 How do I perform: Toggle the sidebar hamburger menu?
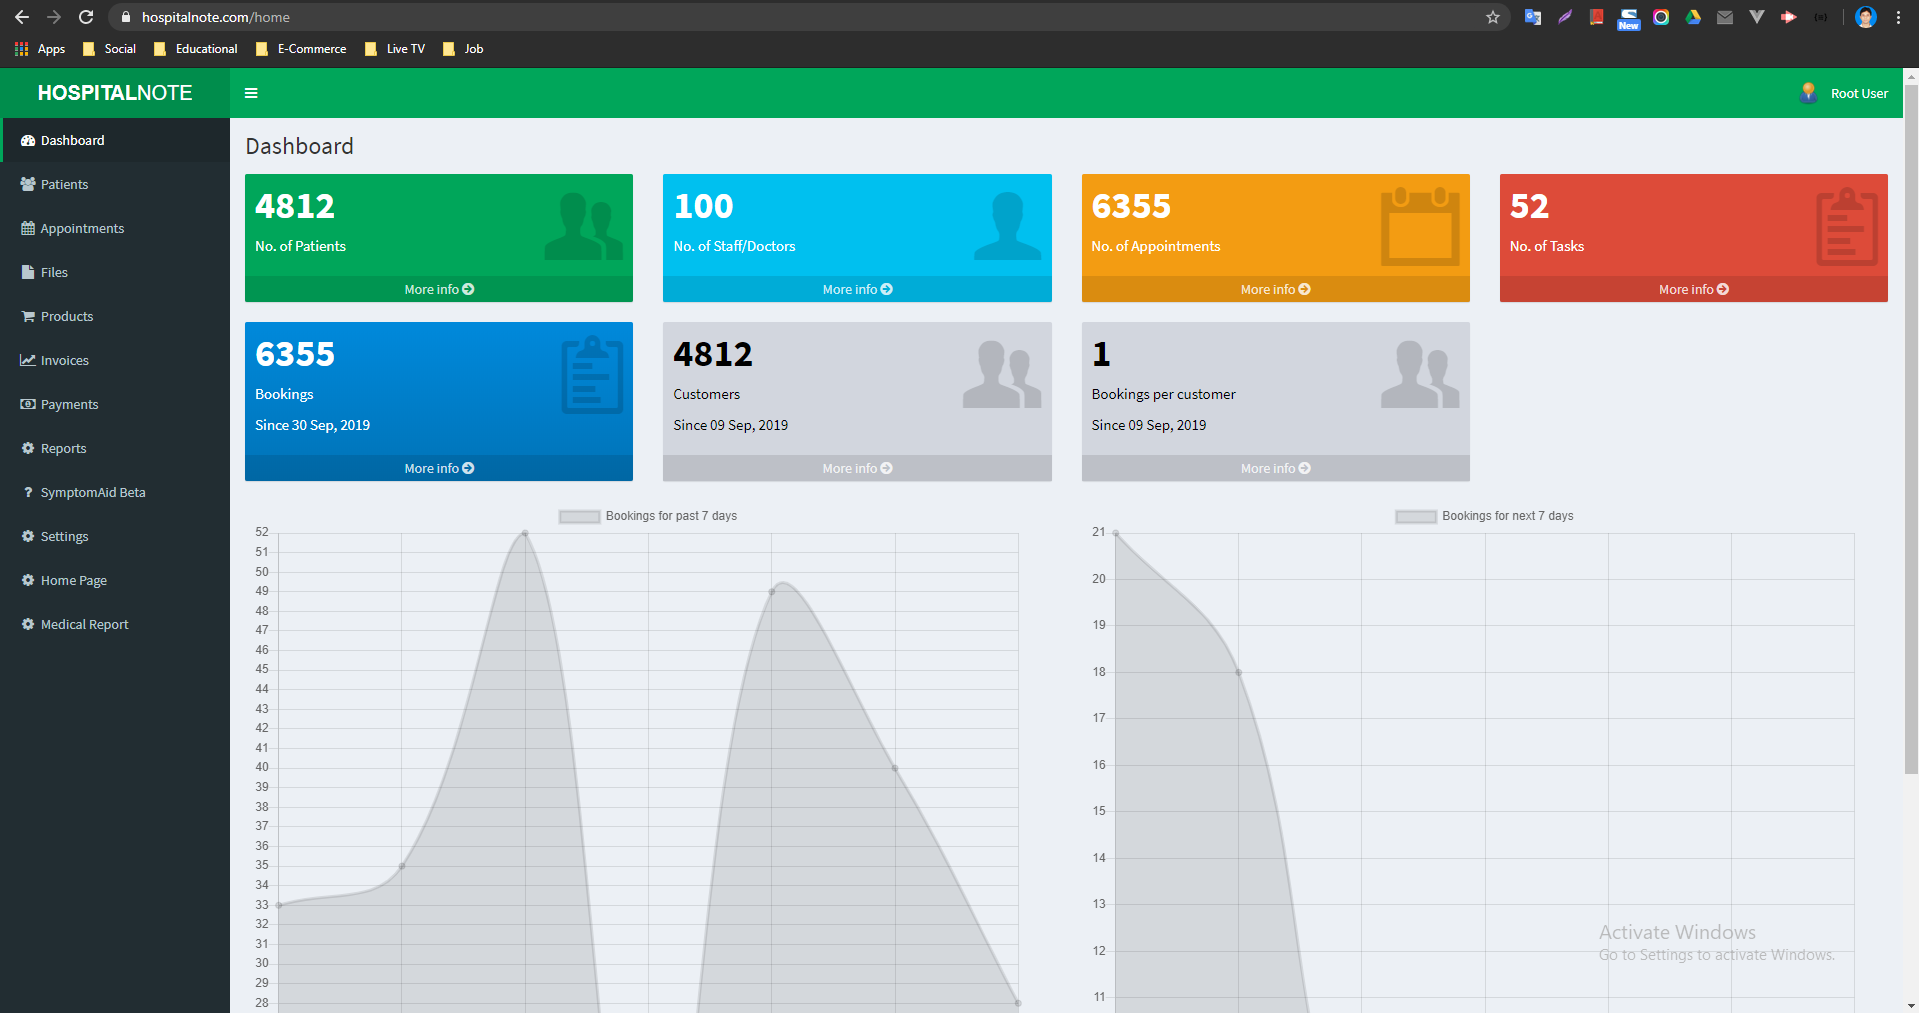(x=251, y=93)
